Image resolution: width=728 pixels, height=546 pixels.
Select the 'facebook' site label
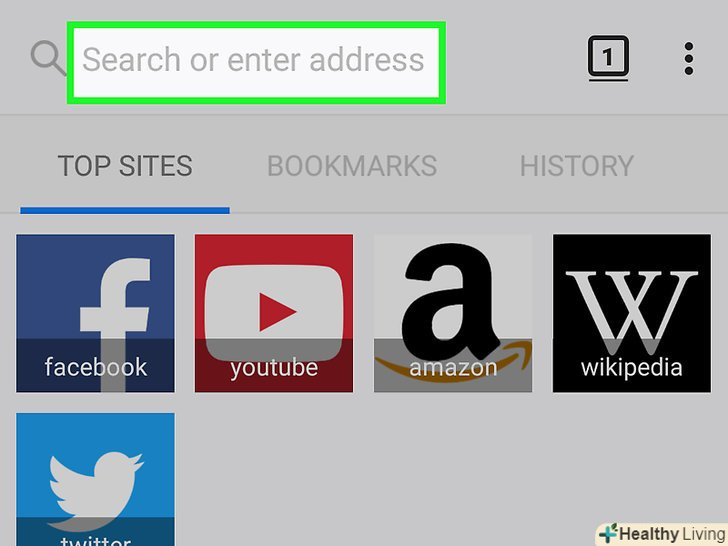point(96,367)
